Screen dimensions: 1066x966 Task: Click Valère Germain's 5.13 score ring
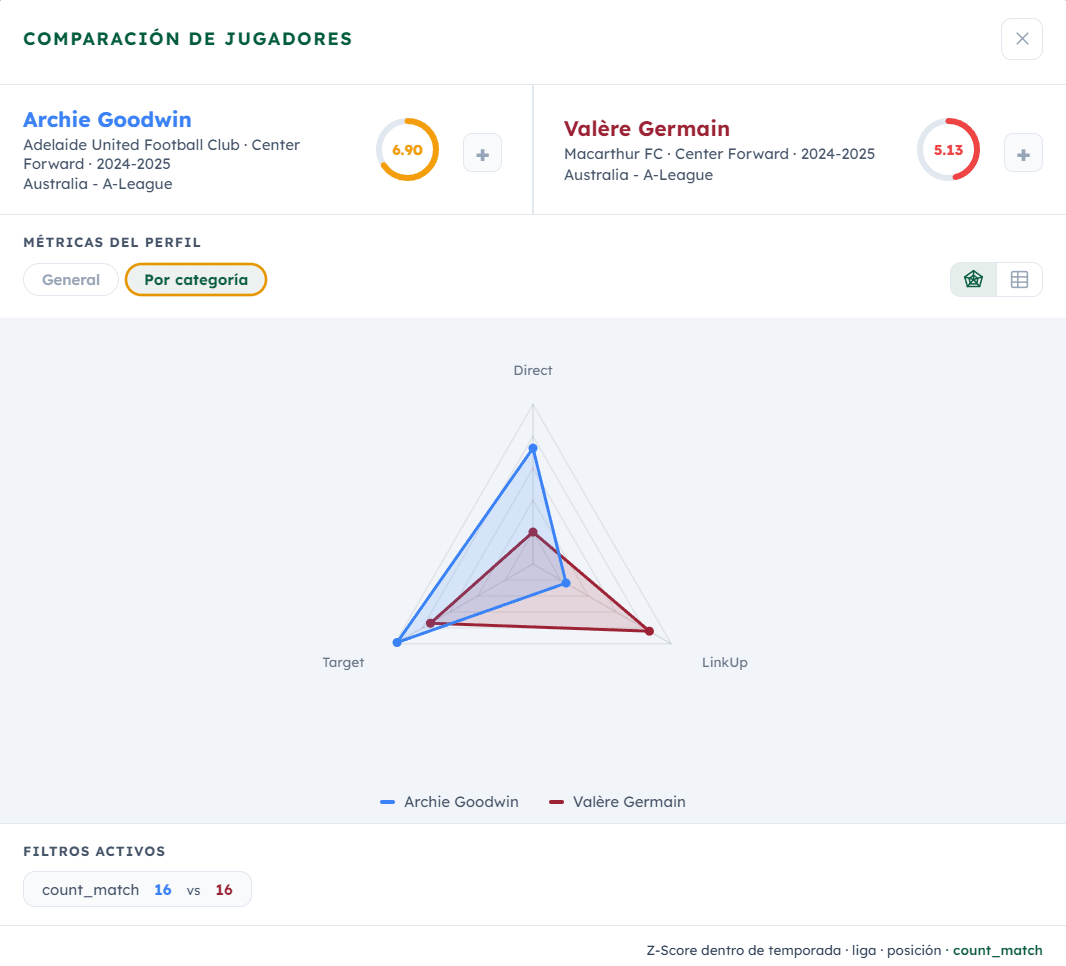(948, 150)
